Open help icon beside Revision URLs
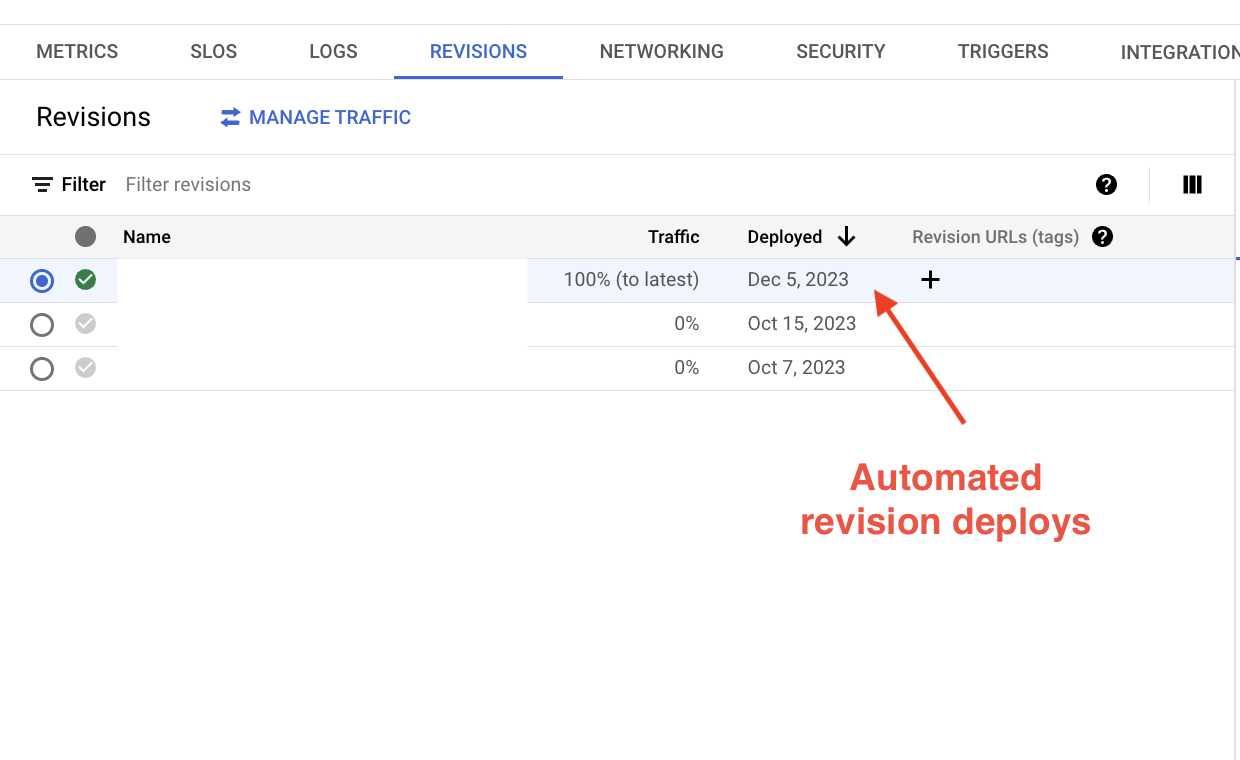 [1102, 237]
